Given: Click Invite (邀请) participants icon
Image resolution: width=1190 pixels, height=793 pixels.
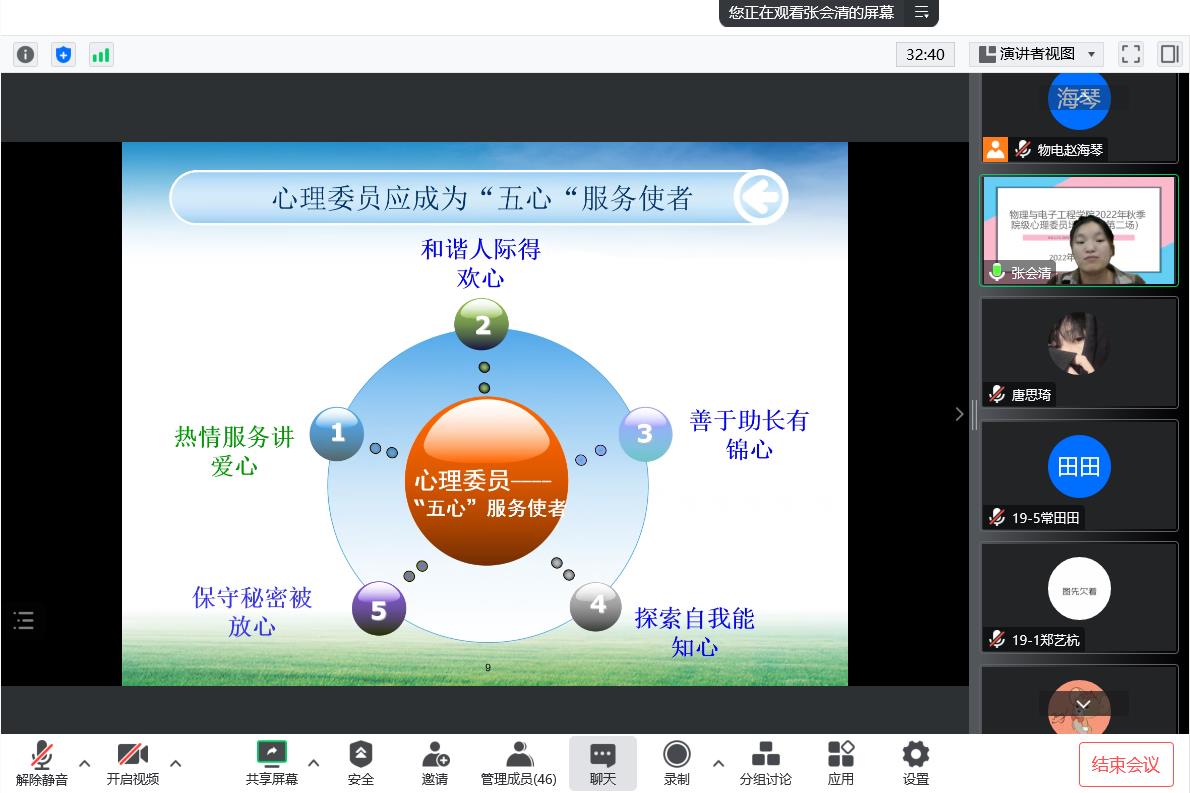Looking at the screenshot, I should [435, 764].
